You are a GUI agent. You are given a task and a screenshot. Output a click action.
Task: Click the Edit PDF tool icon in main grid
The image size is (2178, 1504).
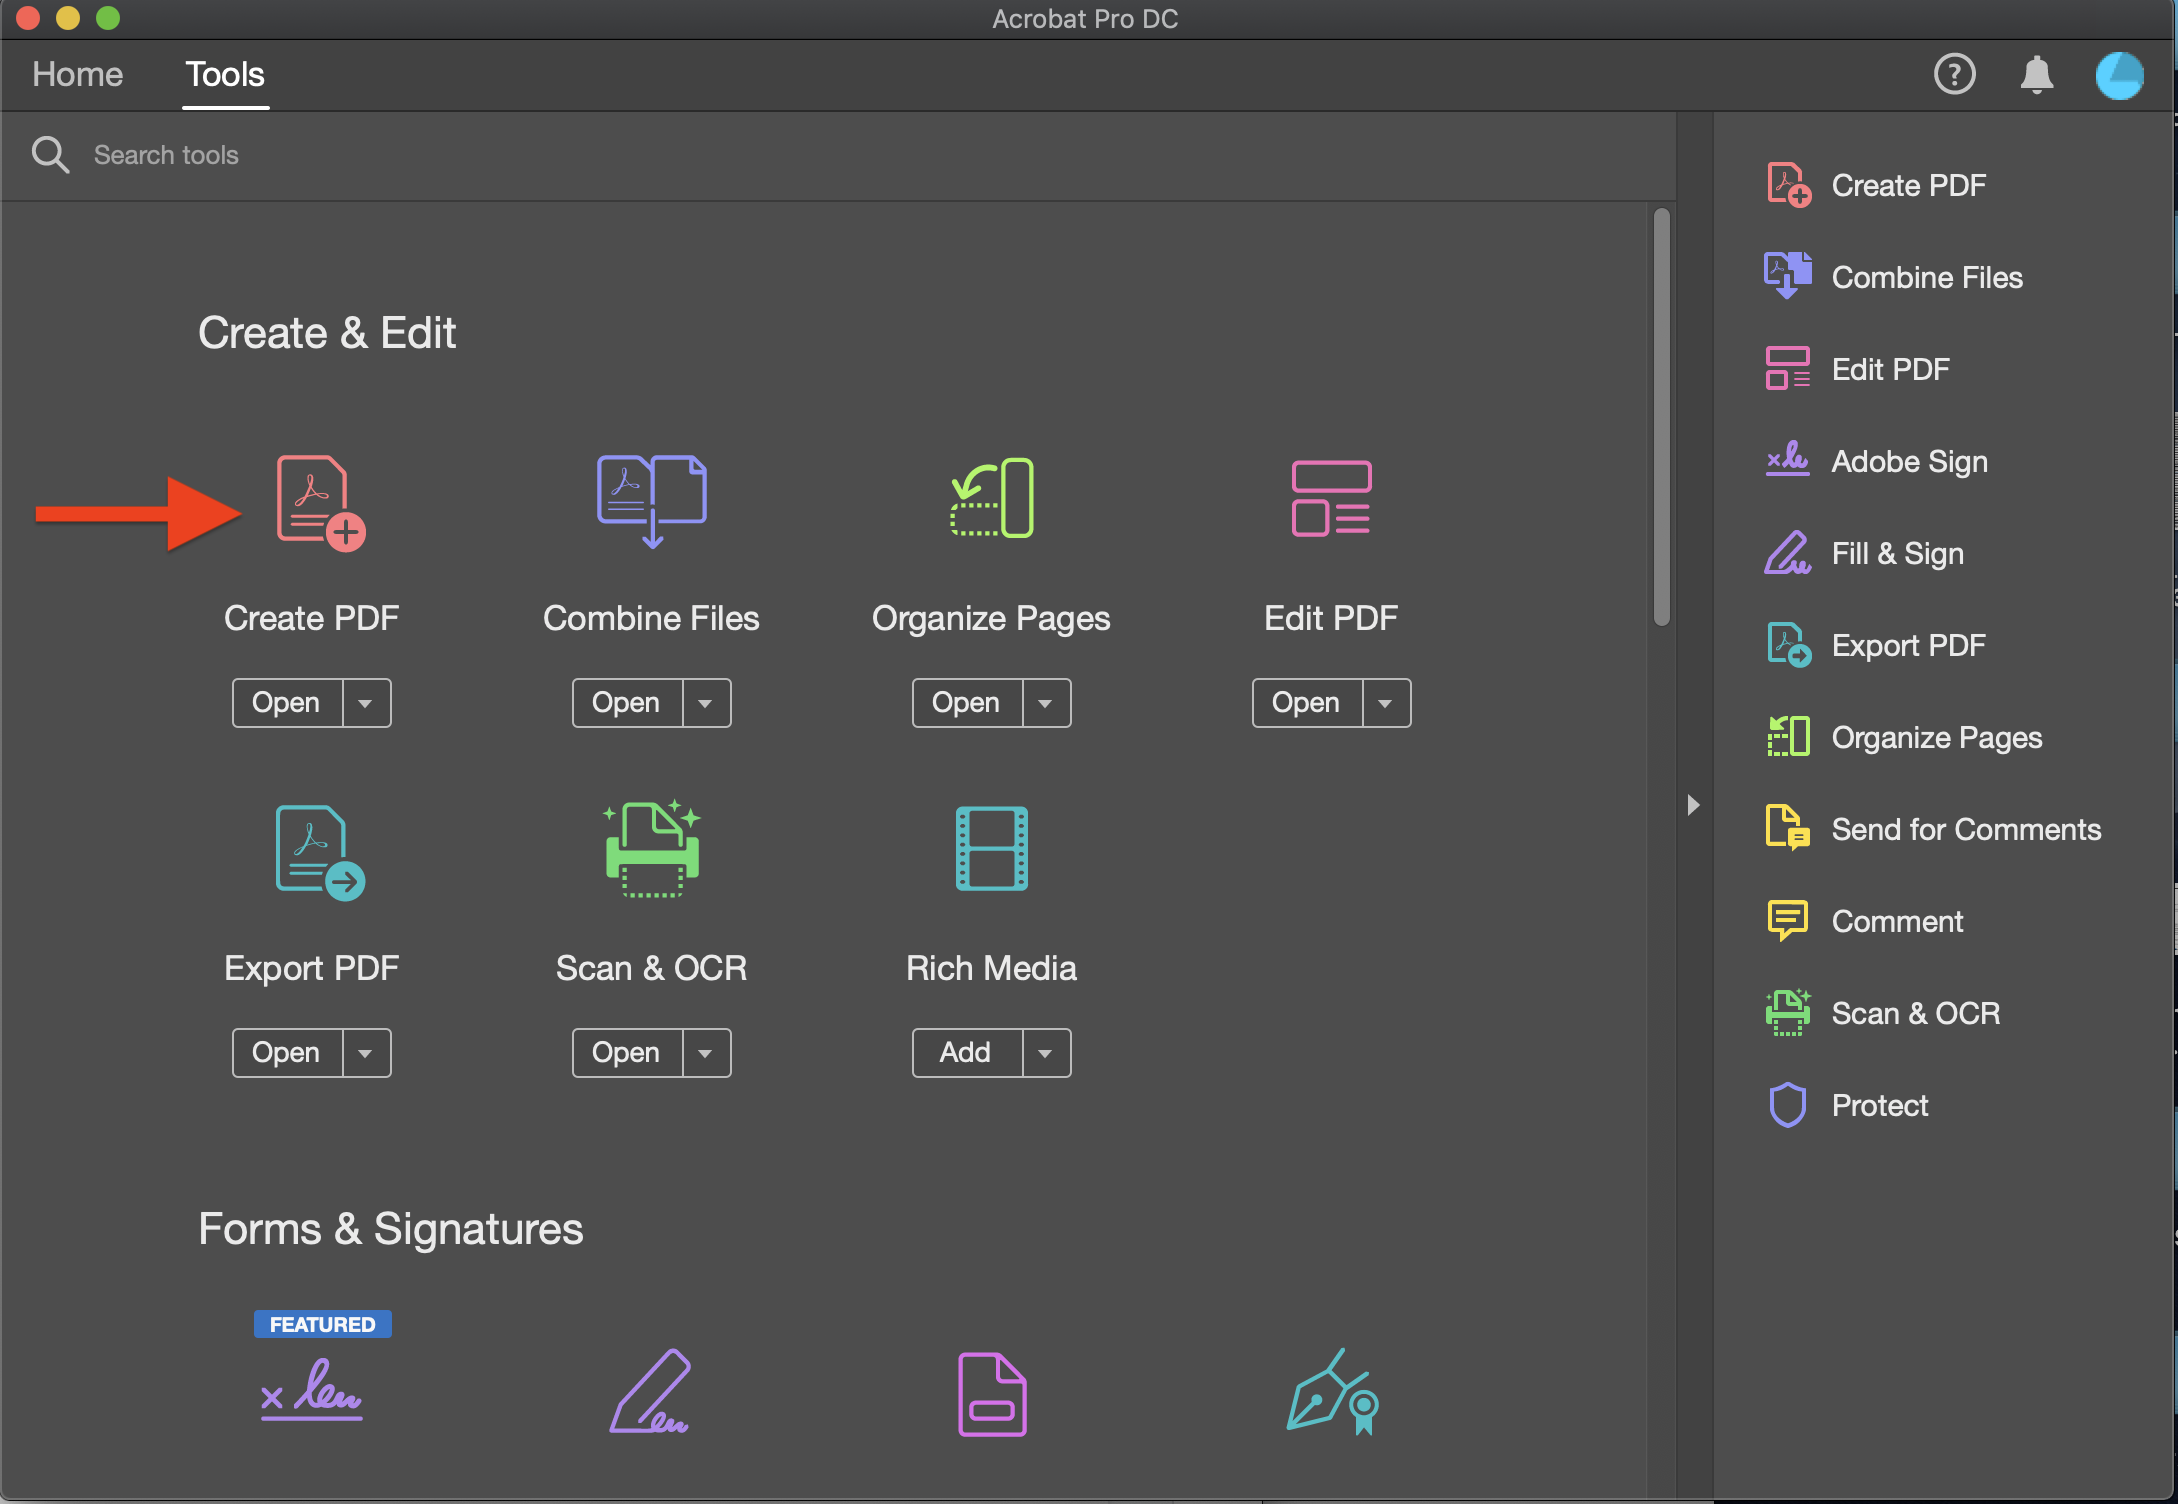pyautogui.click(x=1331, y=498)
